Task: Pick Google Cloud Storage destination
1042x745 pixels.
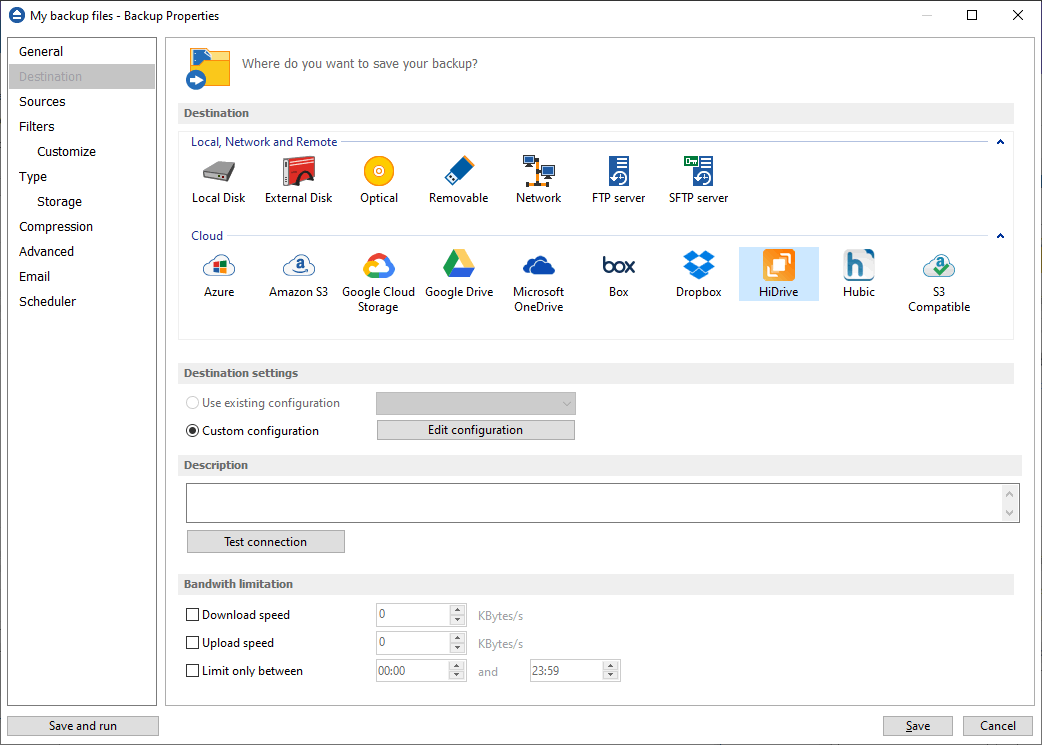Action: (x=378, y=282)
